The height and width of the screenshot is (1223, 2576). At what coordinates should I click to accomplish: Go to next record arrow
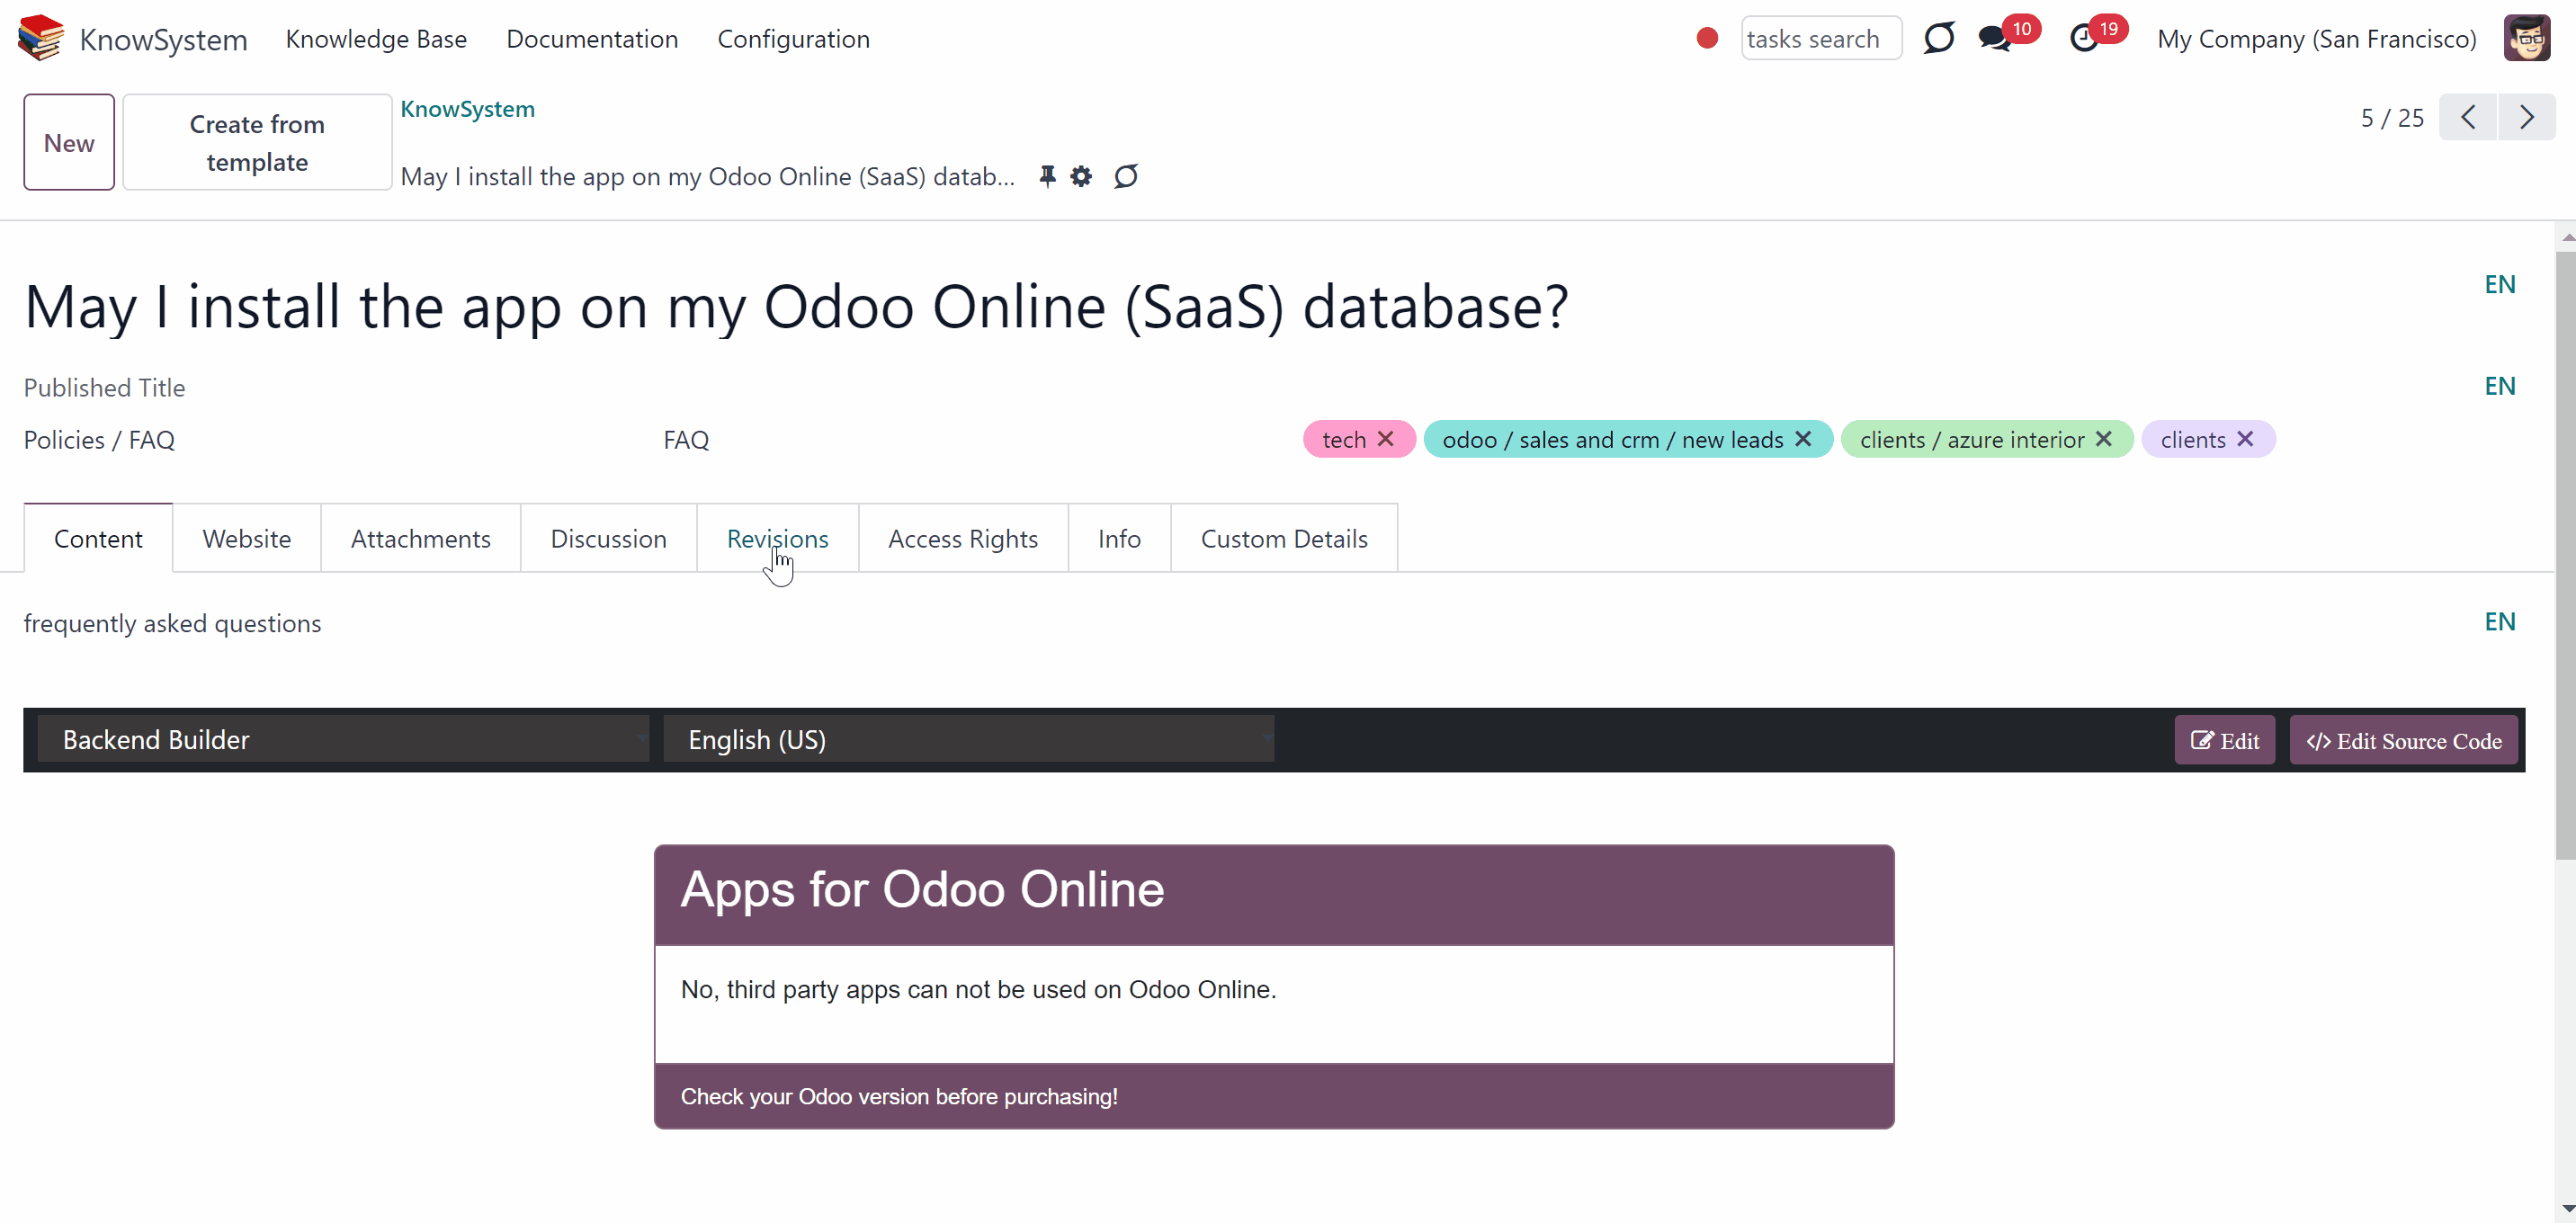[x=2527, y=117]
